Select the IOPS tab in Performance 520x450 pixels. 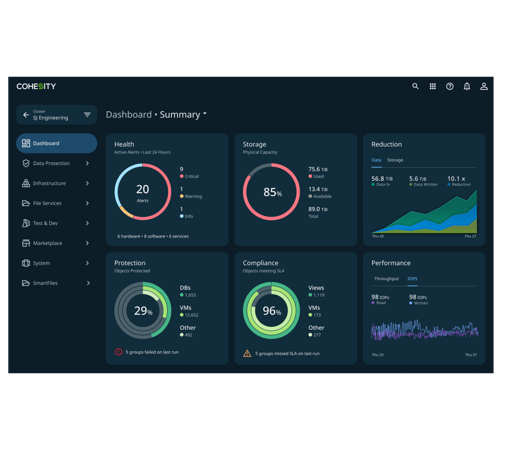(x=412, y=279)
